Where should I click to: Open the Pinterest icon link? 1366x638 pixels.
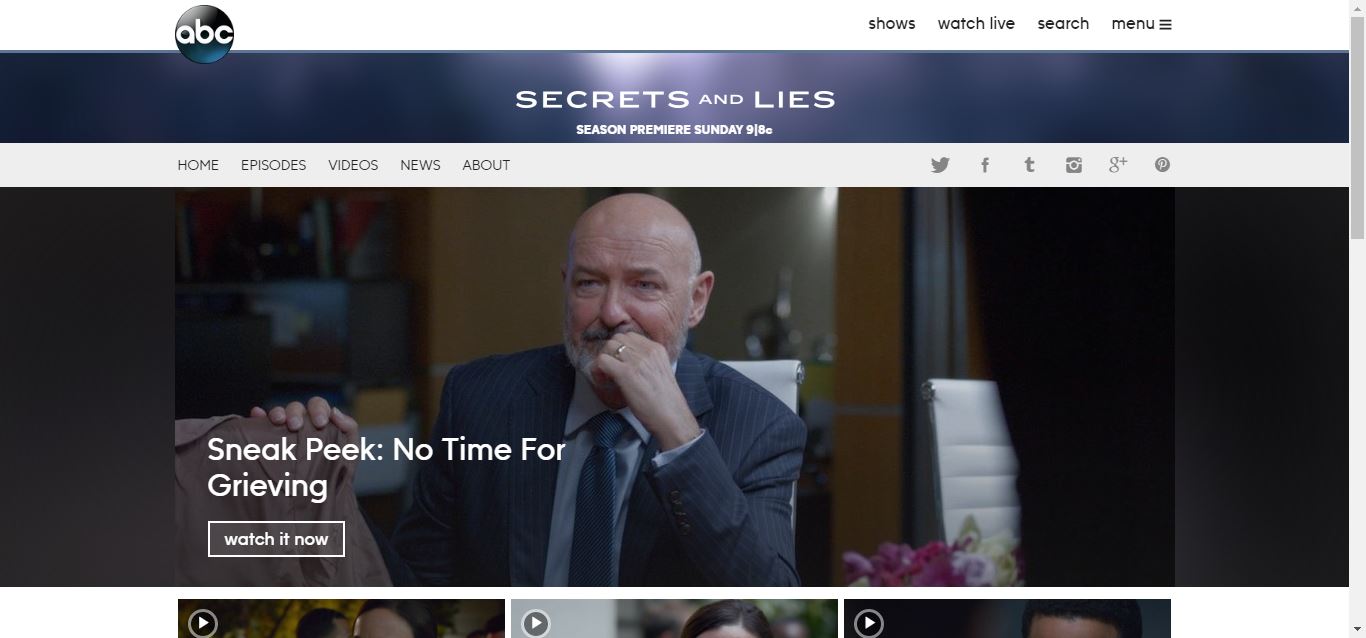click(x=1162, y=165)
